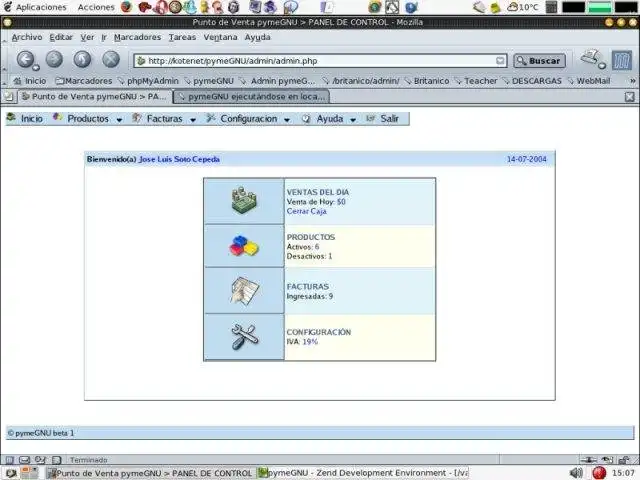The image size is (640, 480).
Task: Click the weather applet showing 10°C
Action: point(523,7)
